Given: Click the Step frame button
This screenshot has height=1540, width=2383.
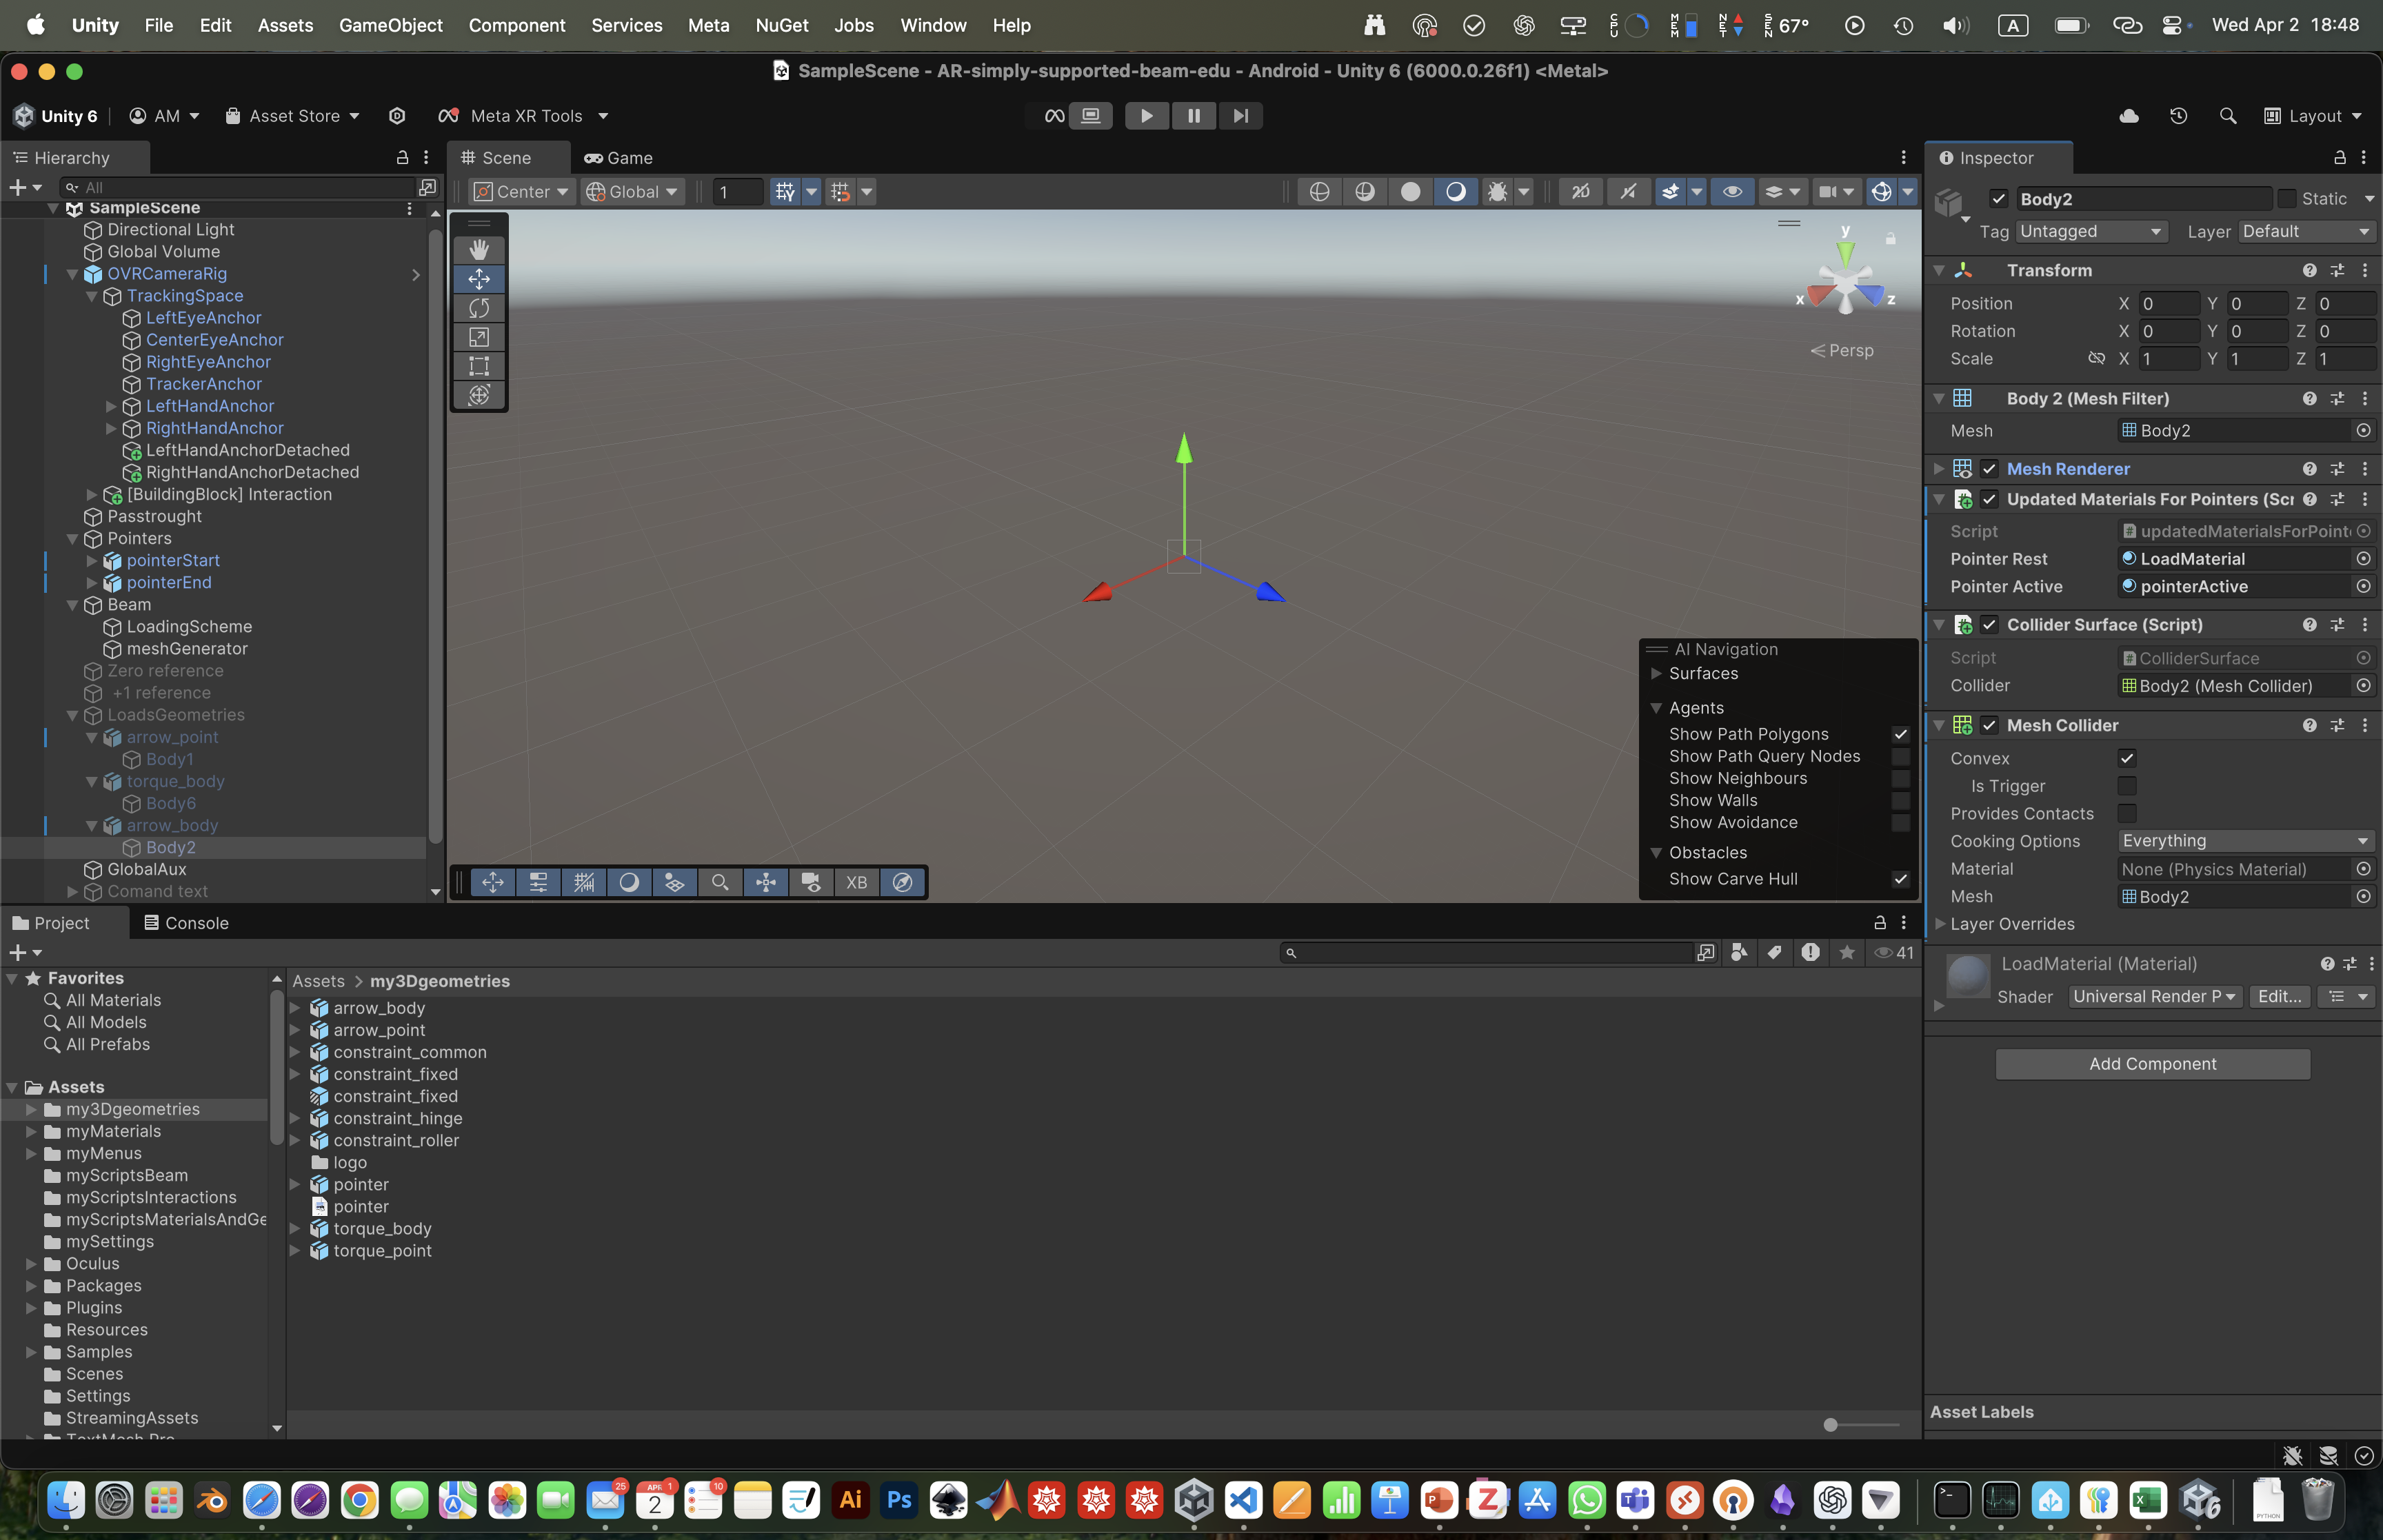Looking at the screenshot, I should 1240,116.
